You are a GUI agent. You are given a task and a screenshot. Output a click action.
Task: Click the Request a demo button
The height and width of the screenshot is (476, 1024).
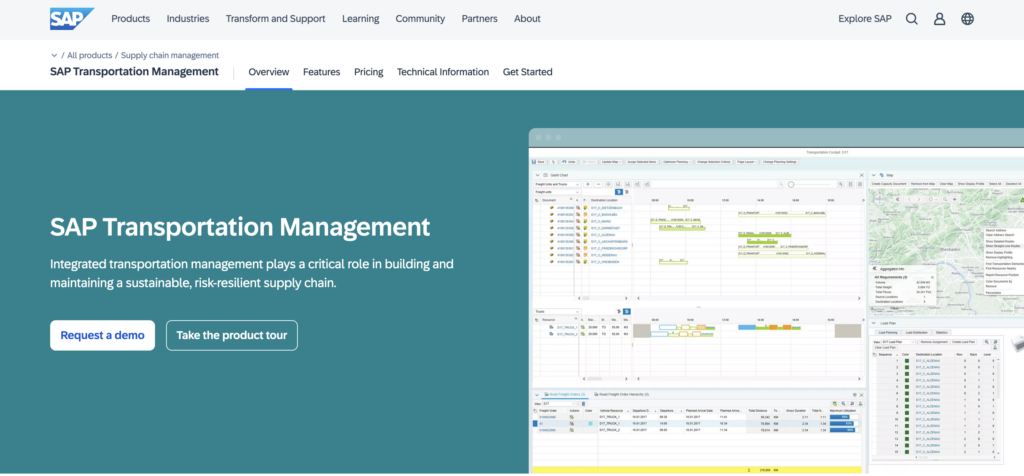coord(103,335)
